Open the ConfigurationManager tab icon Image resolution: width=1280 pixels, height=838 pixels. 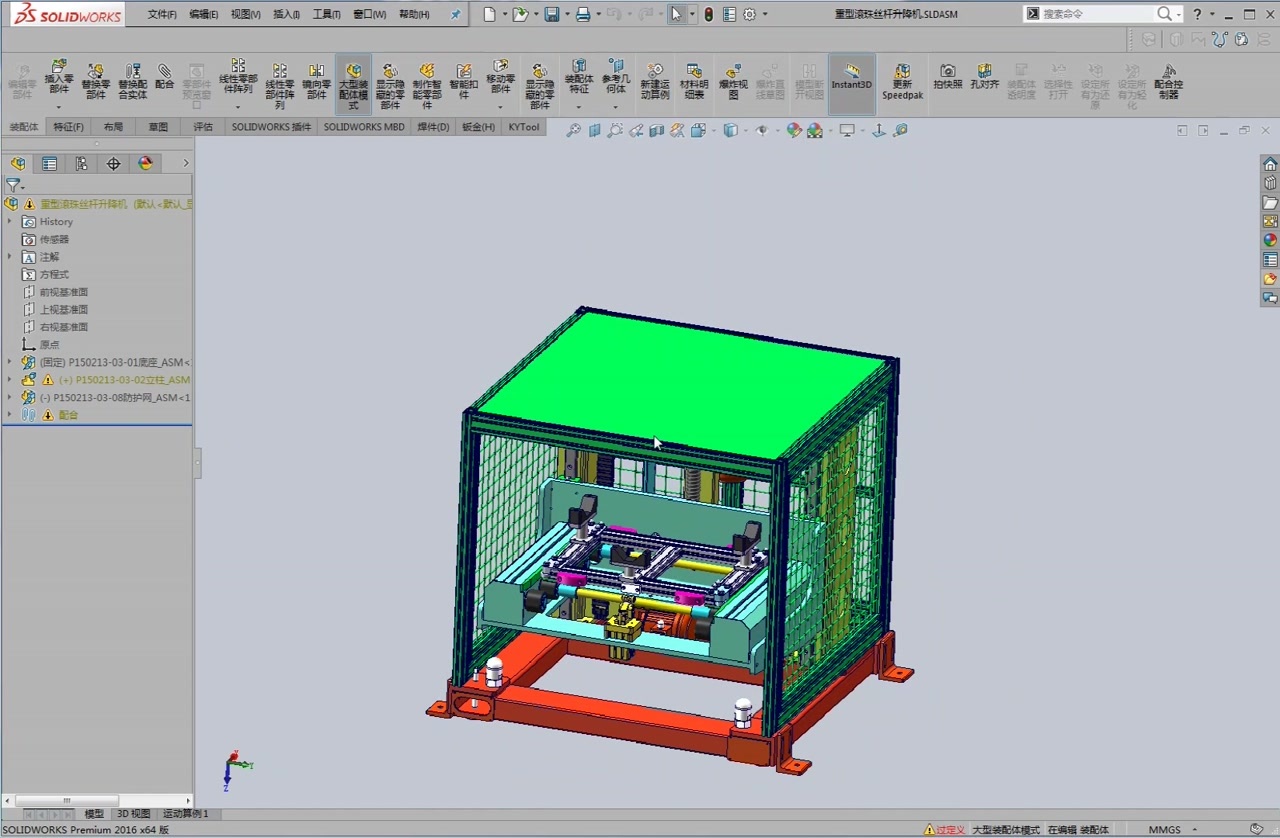tap(81, 164)
